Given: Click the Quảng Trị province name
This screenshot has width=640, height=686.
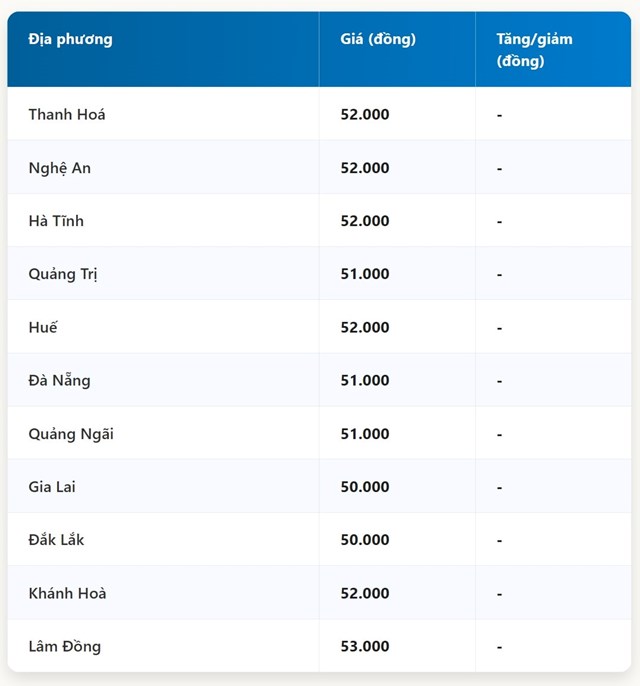Looking at the screenshot, I should point(63,274).
